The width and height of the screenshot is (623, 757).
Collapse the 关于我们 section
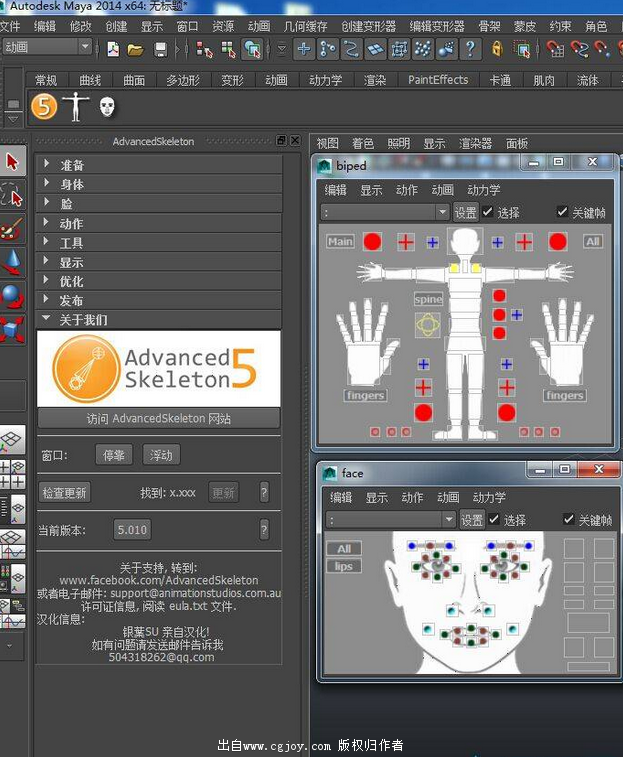coord(159,320)
